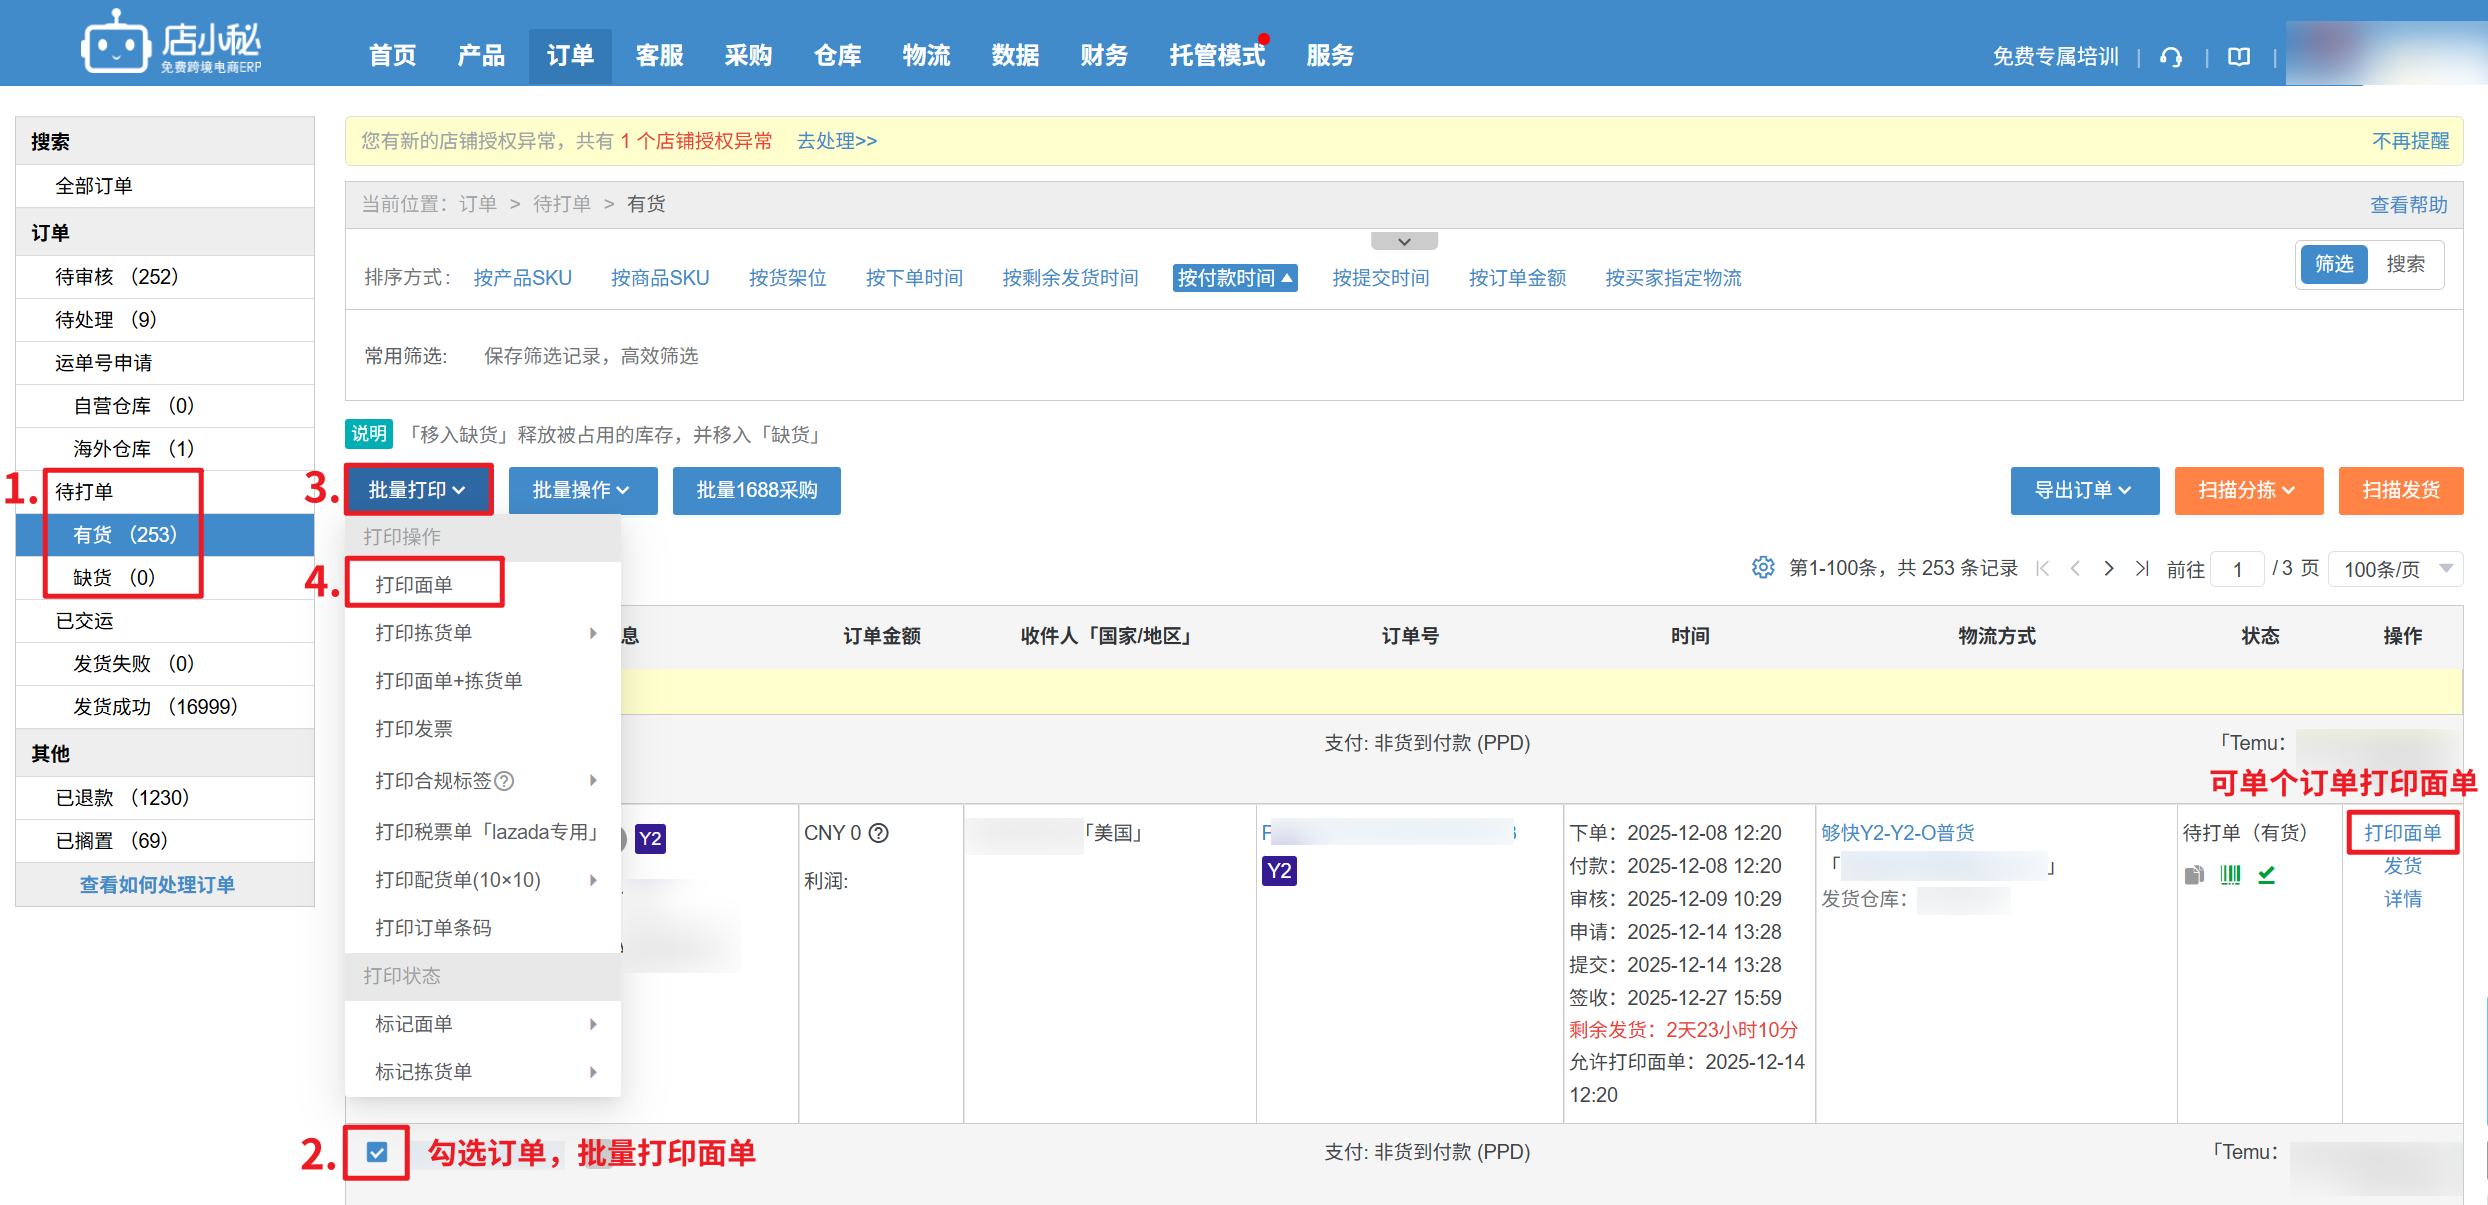
Task: Go to next page arrow
Action: (2109, 568)
